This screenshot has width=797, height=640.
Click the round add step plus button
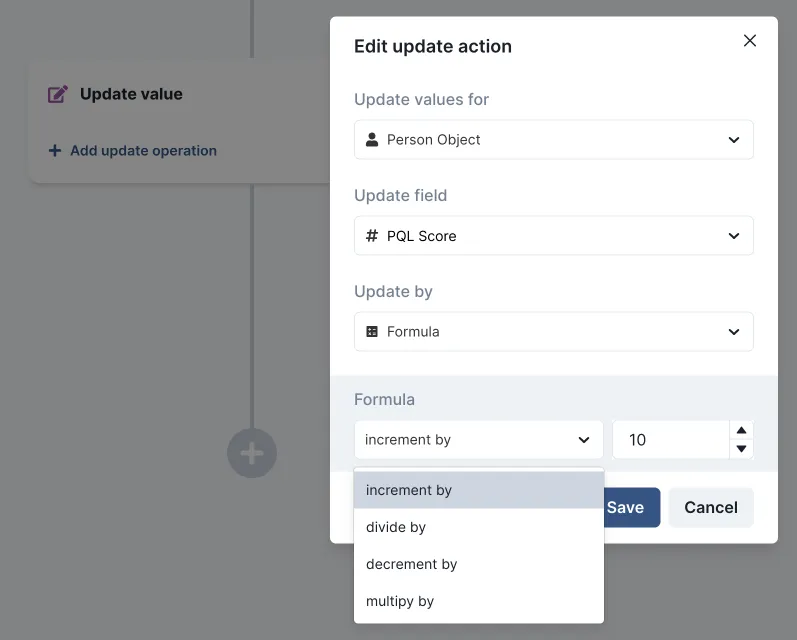click(252, 454)
